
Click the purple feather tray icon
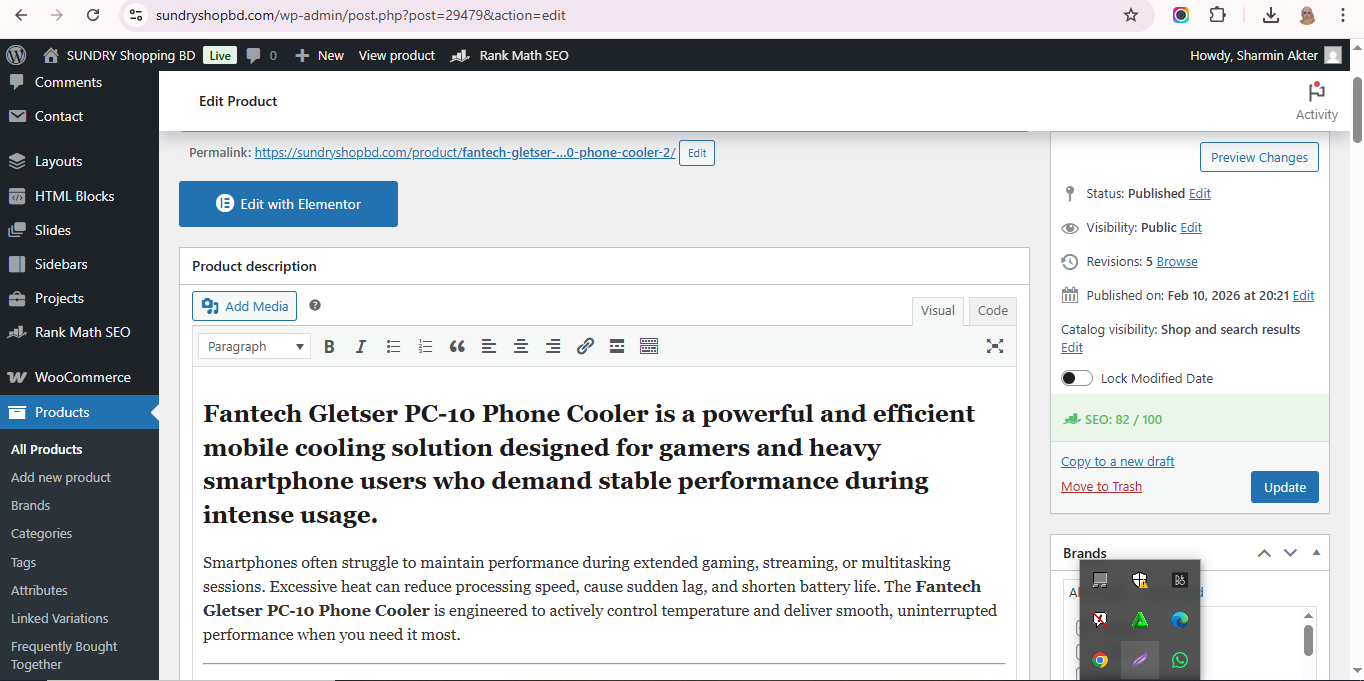pyautogui.click(x=1140, y=660)
